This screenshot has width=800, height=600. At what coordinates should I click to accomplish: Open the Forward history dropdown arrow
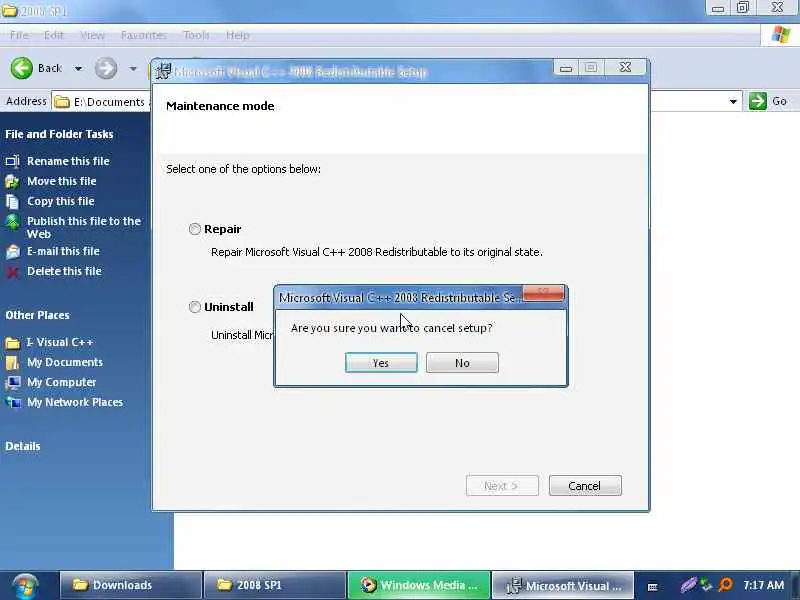pyautogui.click(x=133, y=68)
